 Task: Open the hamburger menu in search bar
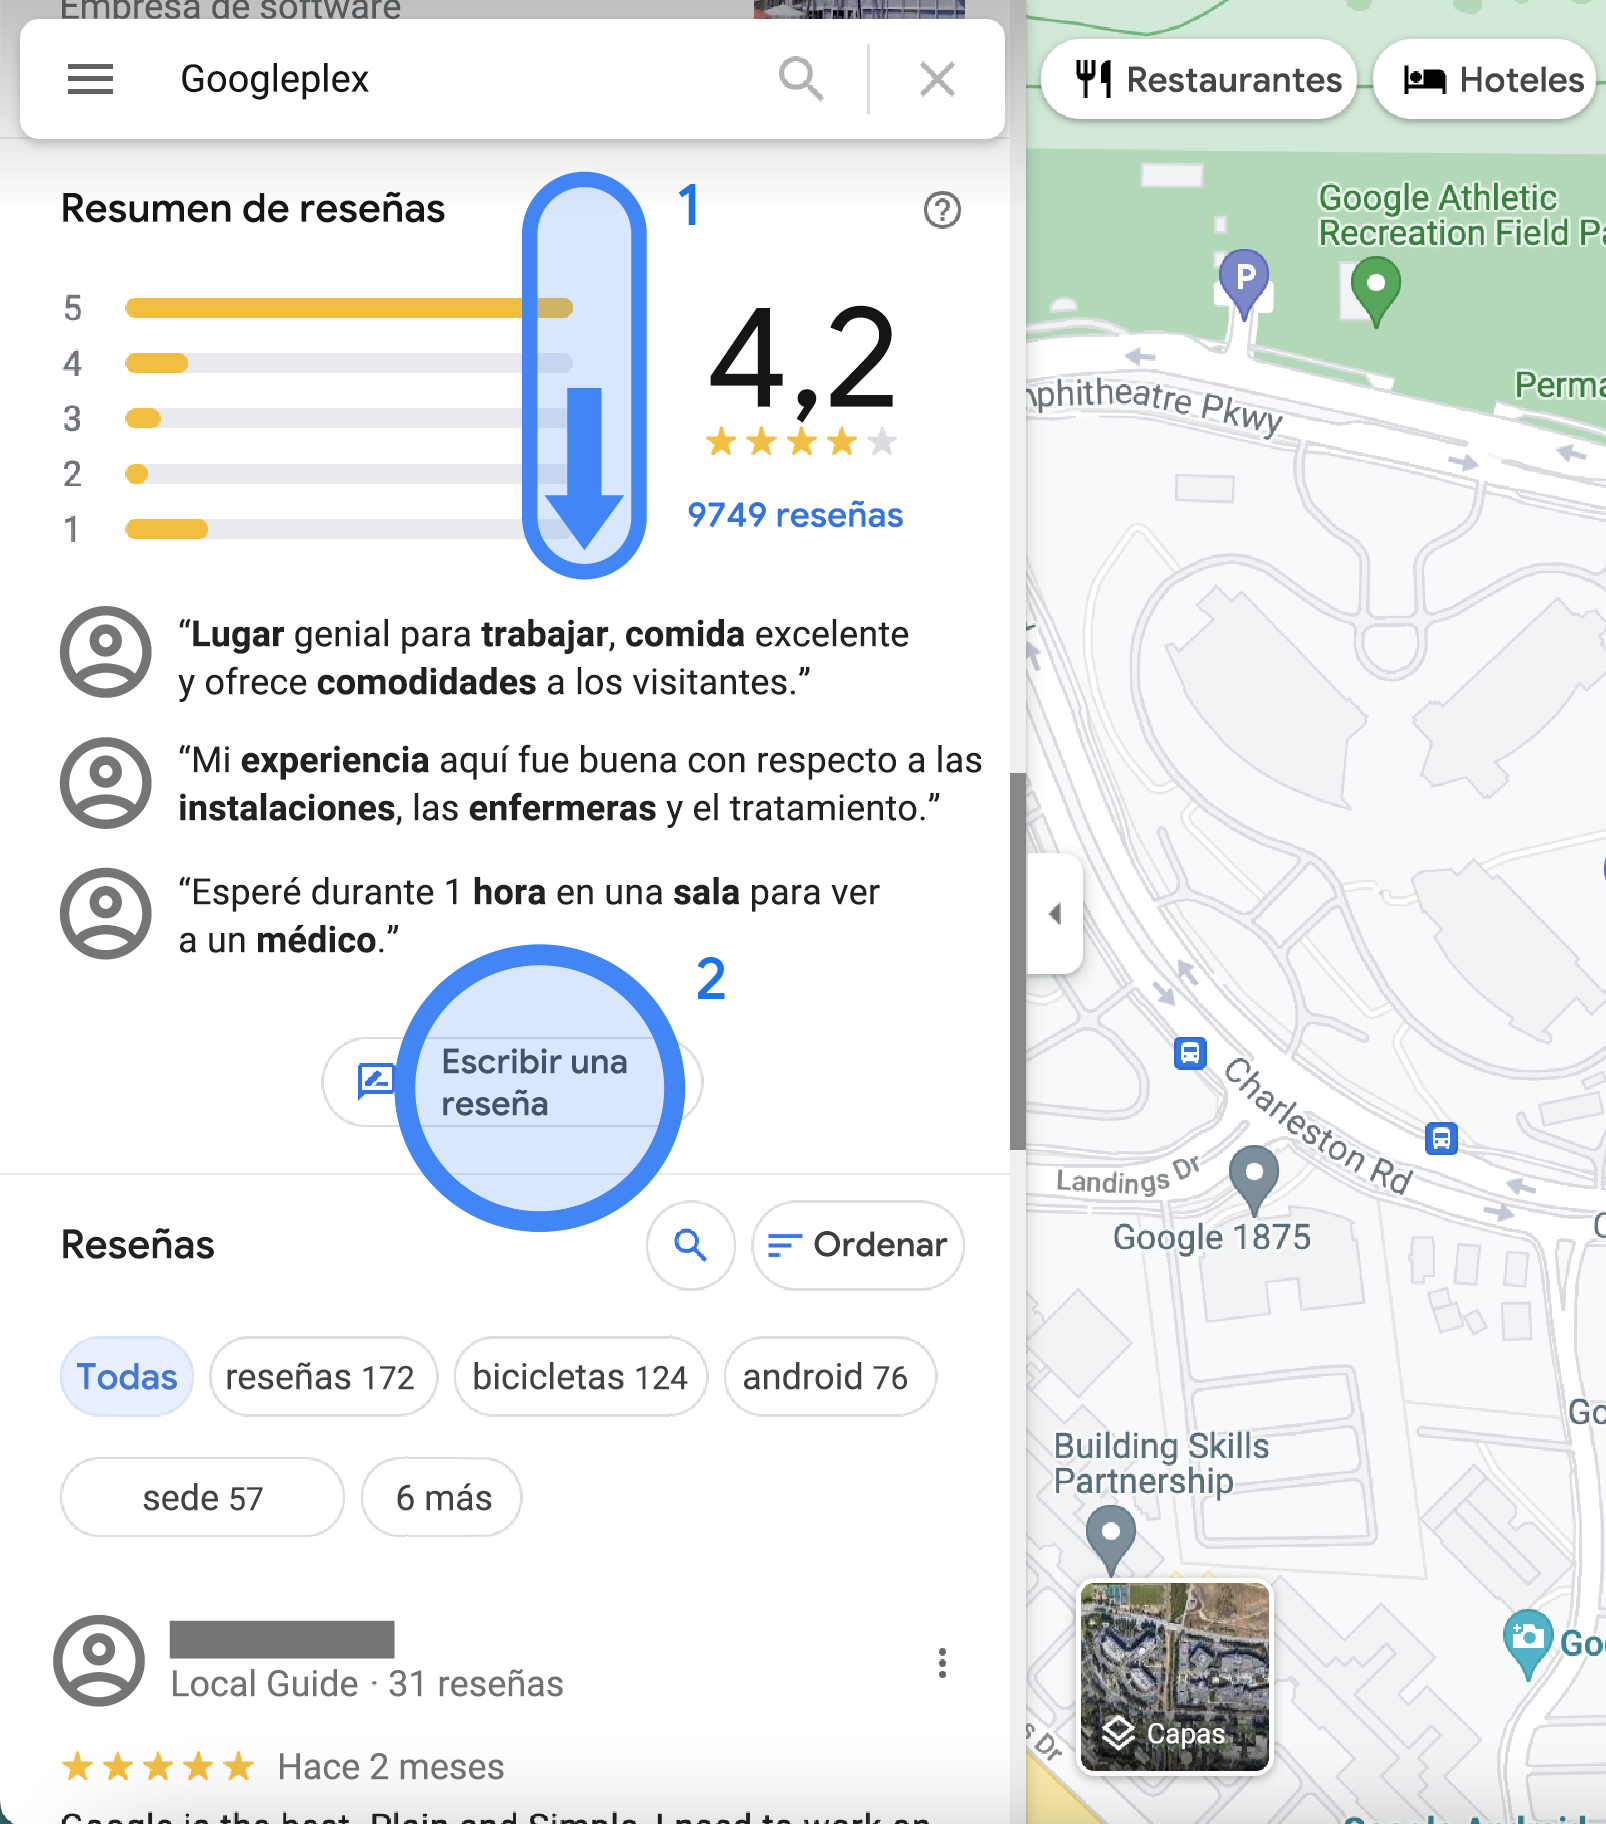point(90,79)
